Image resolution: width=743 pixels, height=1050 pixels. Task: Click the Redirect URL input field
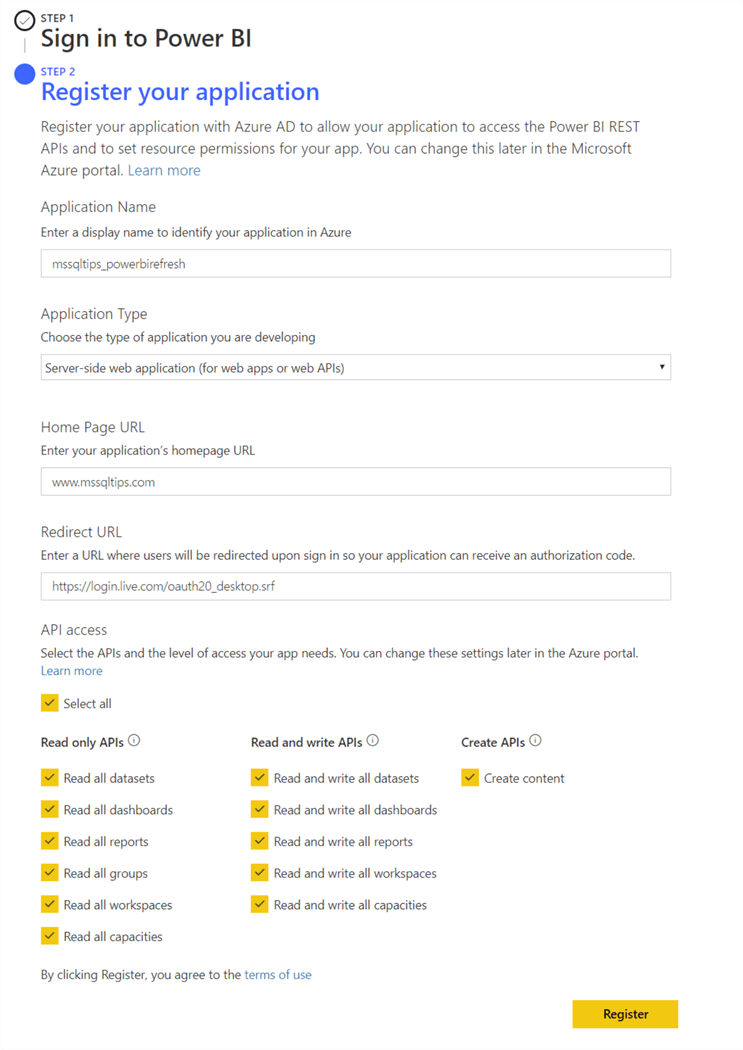click(355, 586)
